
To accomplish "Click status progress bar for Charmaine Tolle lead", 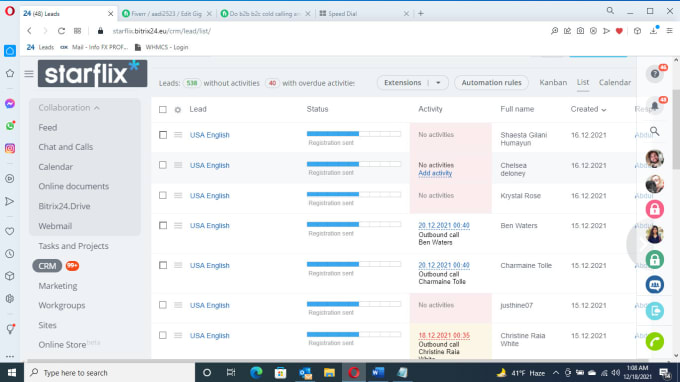I will (354, 264).
